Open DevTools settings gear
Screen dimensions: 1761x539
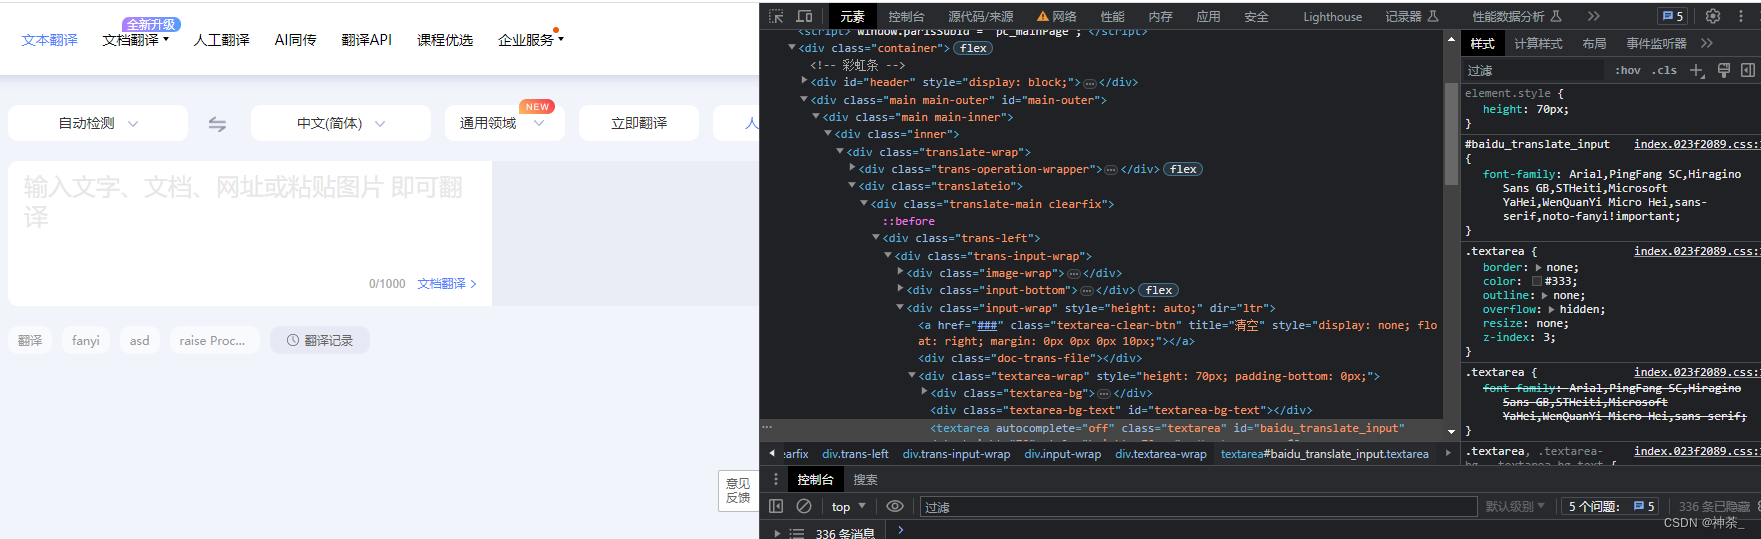[x=1713, y=16]
